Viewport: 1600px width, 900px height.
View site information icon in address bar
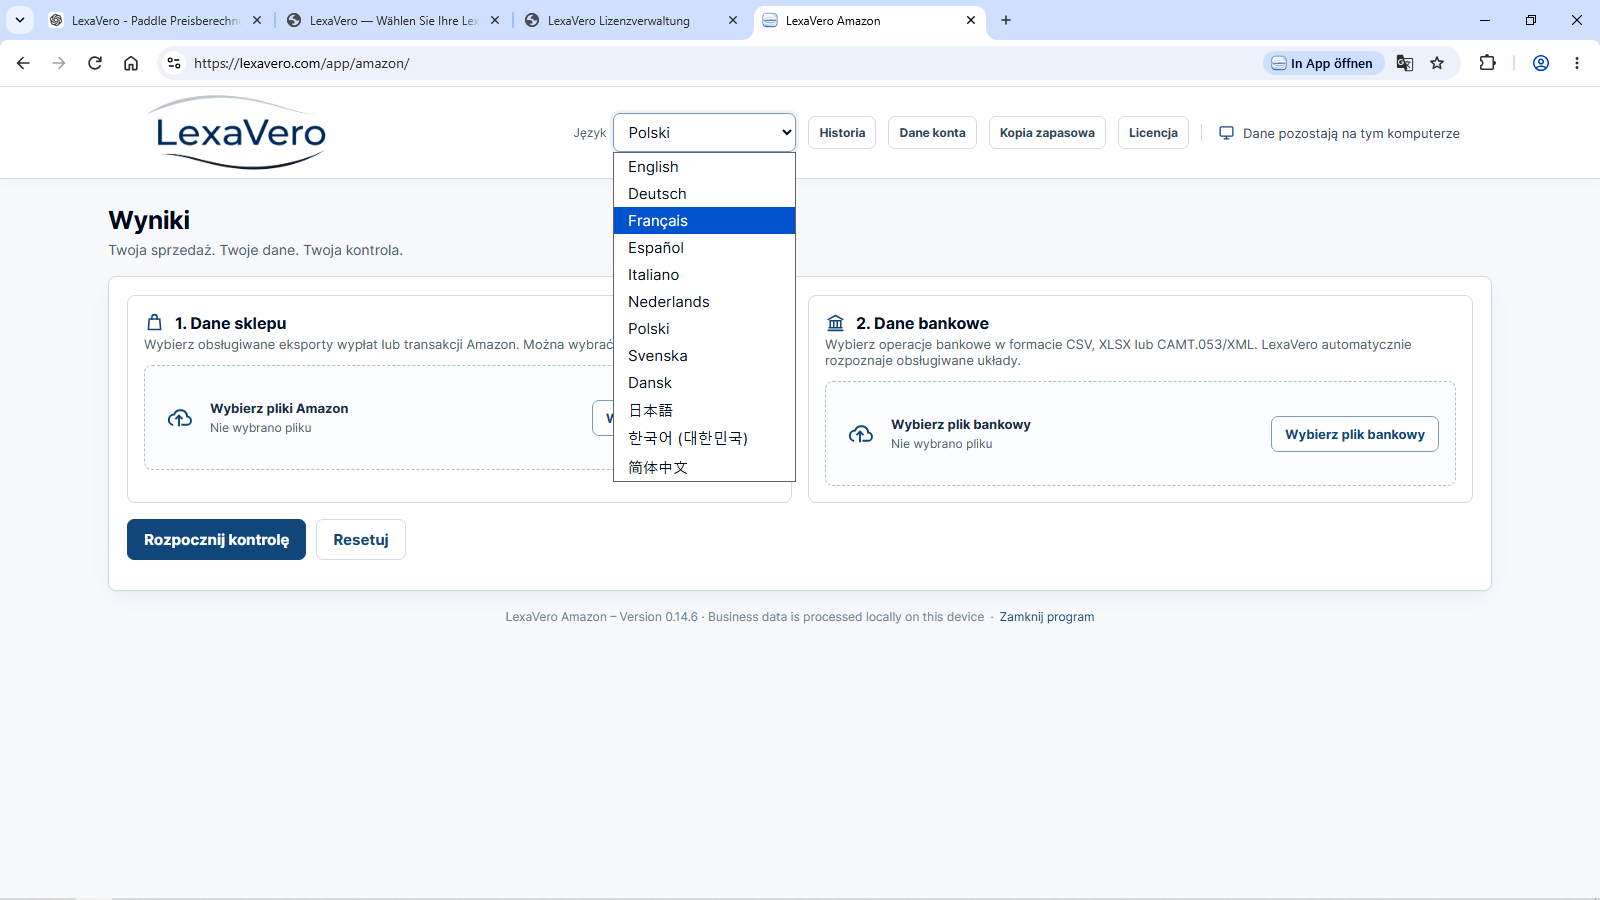[x=174, y=63]
